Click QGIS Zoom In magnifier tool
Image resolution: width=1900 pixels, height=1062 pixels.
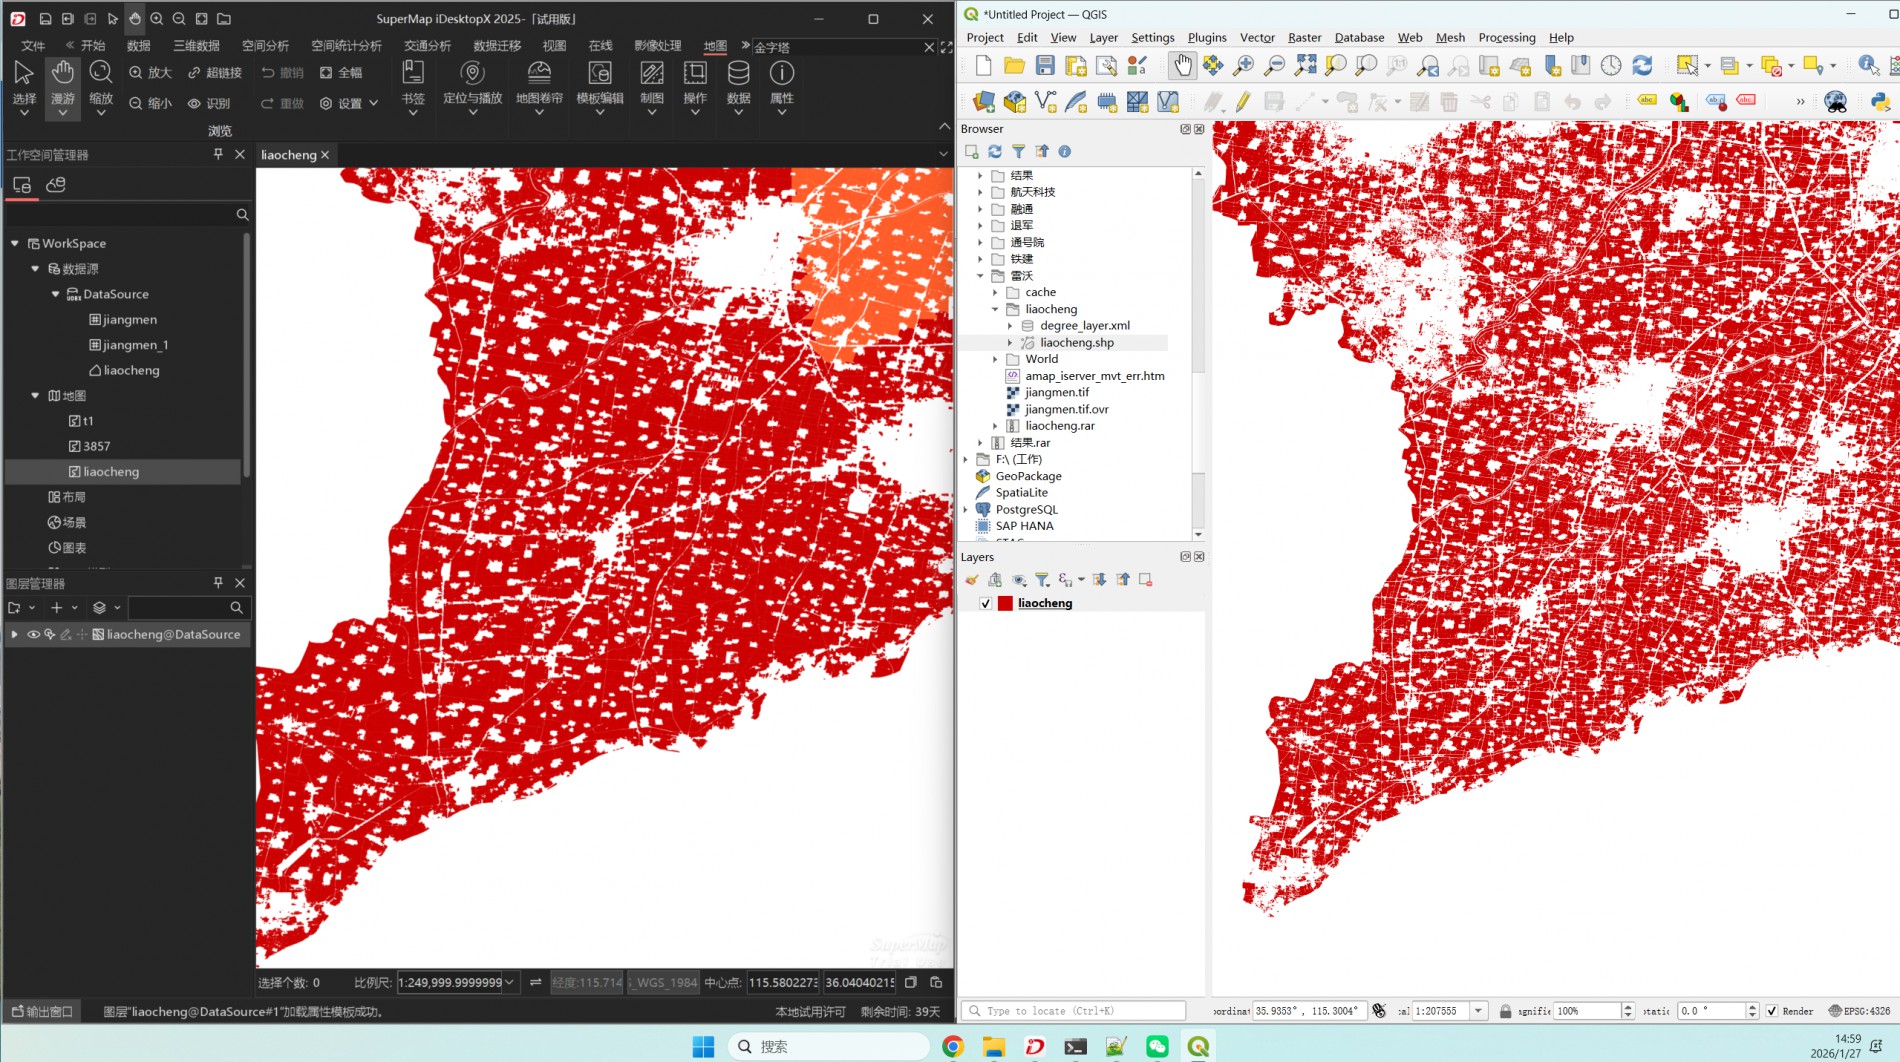[x=1243, y=66]
